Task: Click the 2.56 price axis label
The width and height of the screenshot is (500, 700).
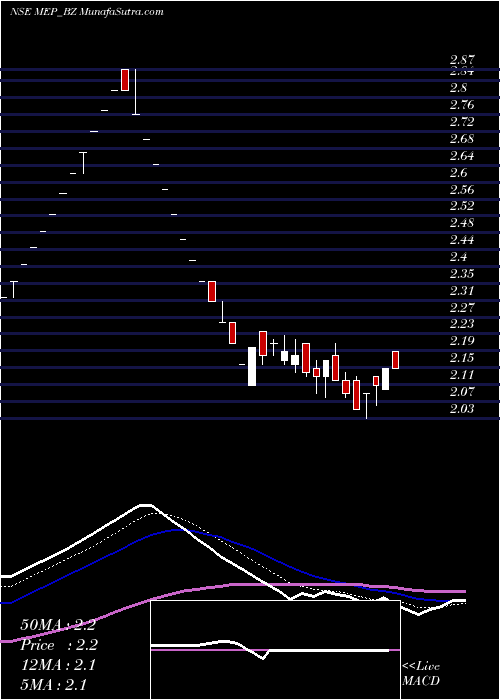Action: pyautogui.click(x=462, y=190)
